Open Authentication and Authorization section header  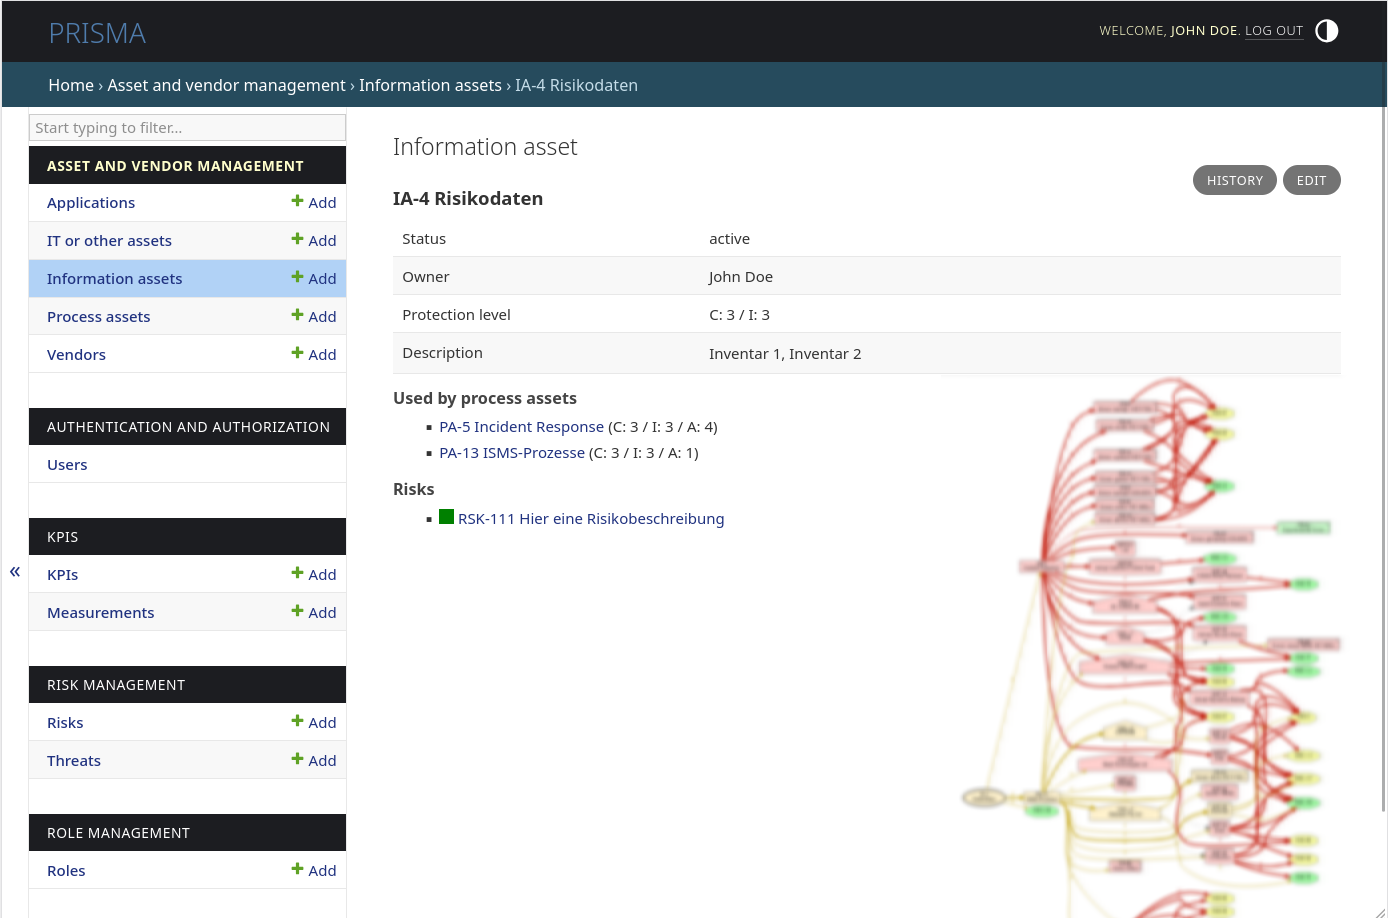point(188,427)
